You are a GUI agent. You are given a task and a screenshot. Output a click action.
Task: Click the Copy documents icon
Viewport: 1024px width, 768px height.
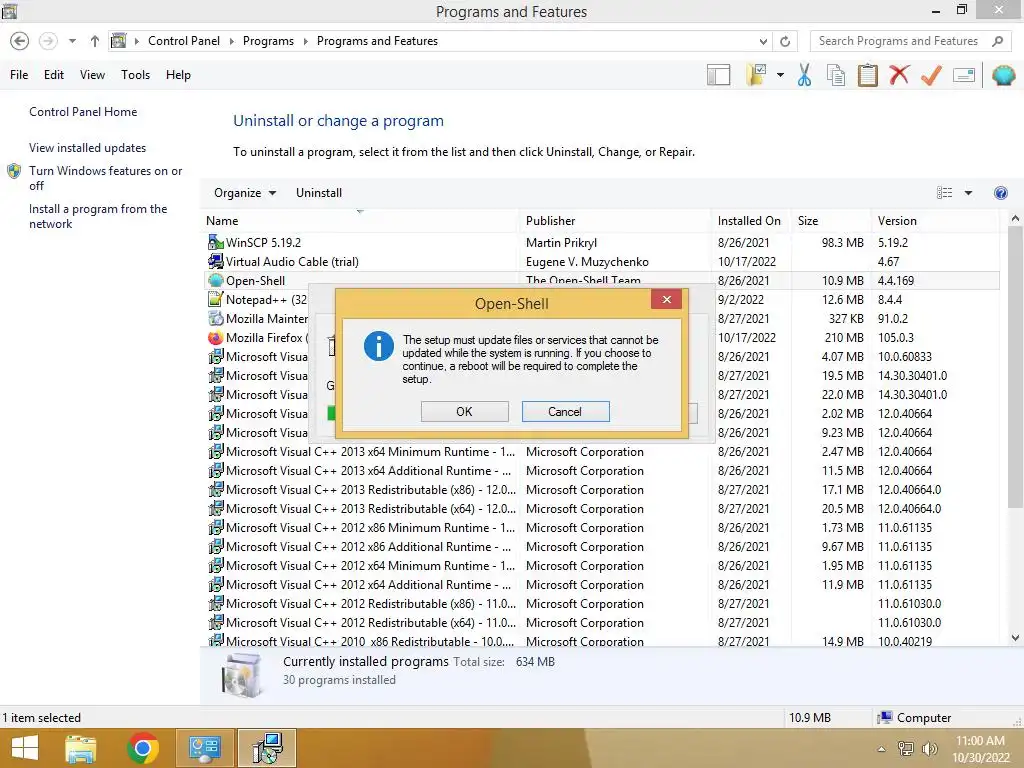(x=835, y=75)
